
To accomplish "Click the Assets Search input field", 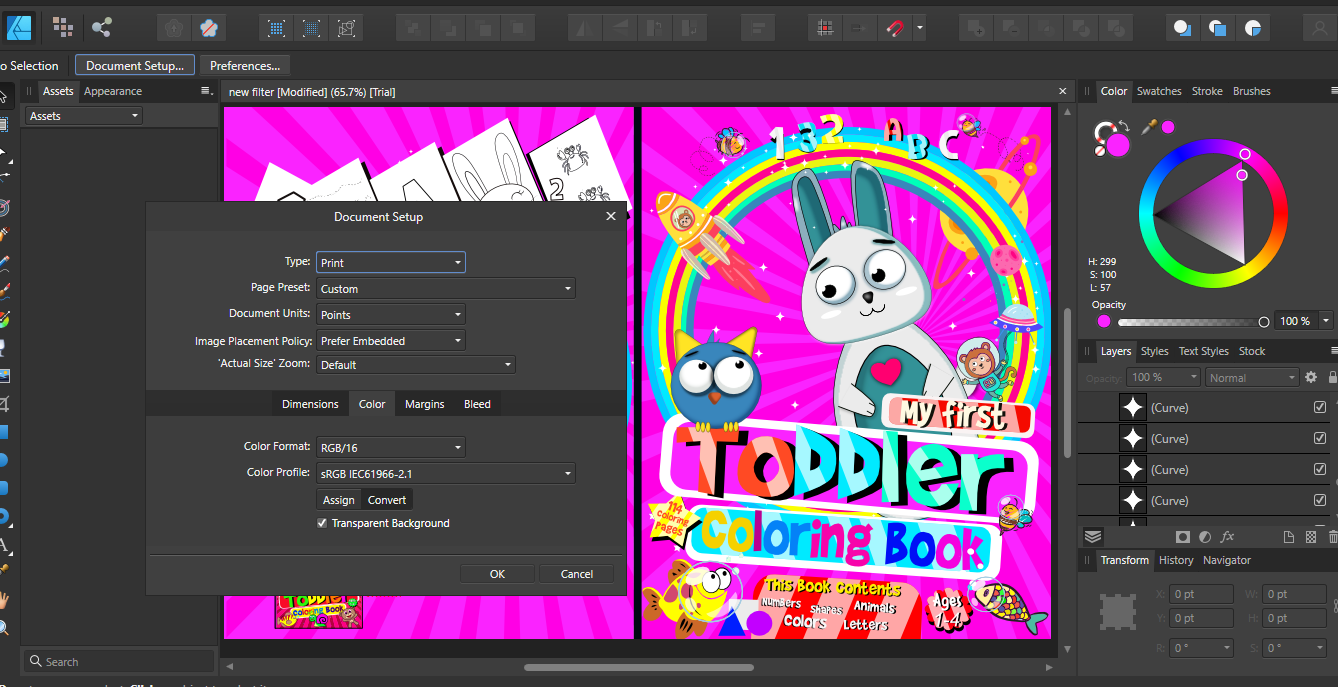I will 119,661.
